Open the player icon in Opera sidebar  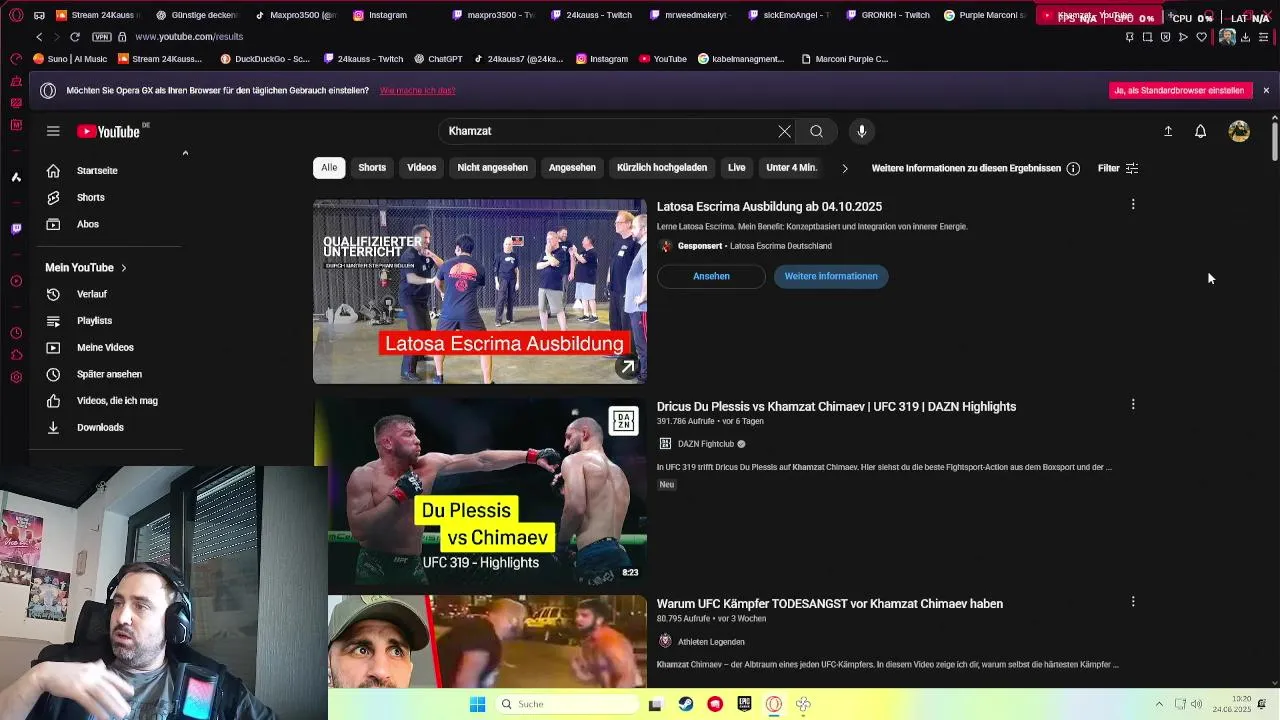(16, 281)
